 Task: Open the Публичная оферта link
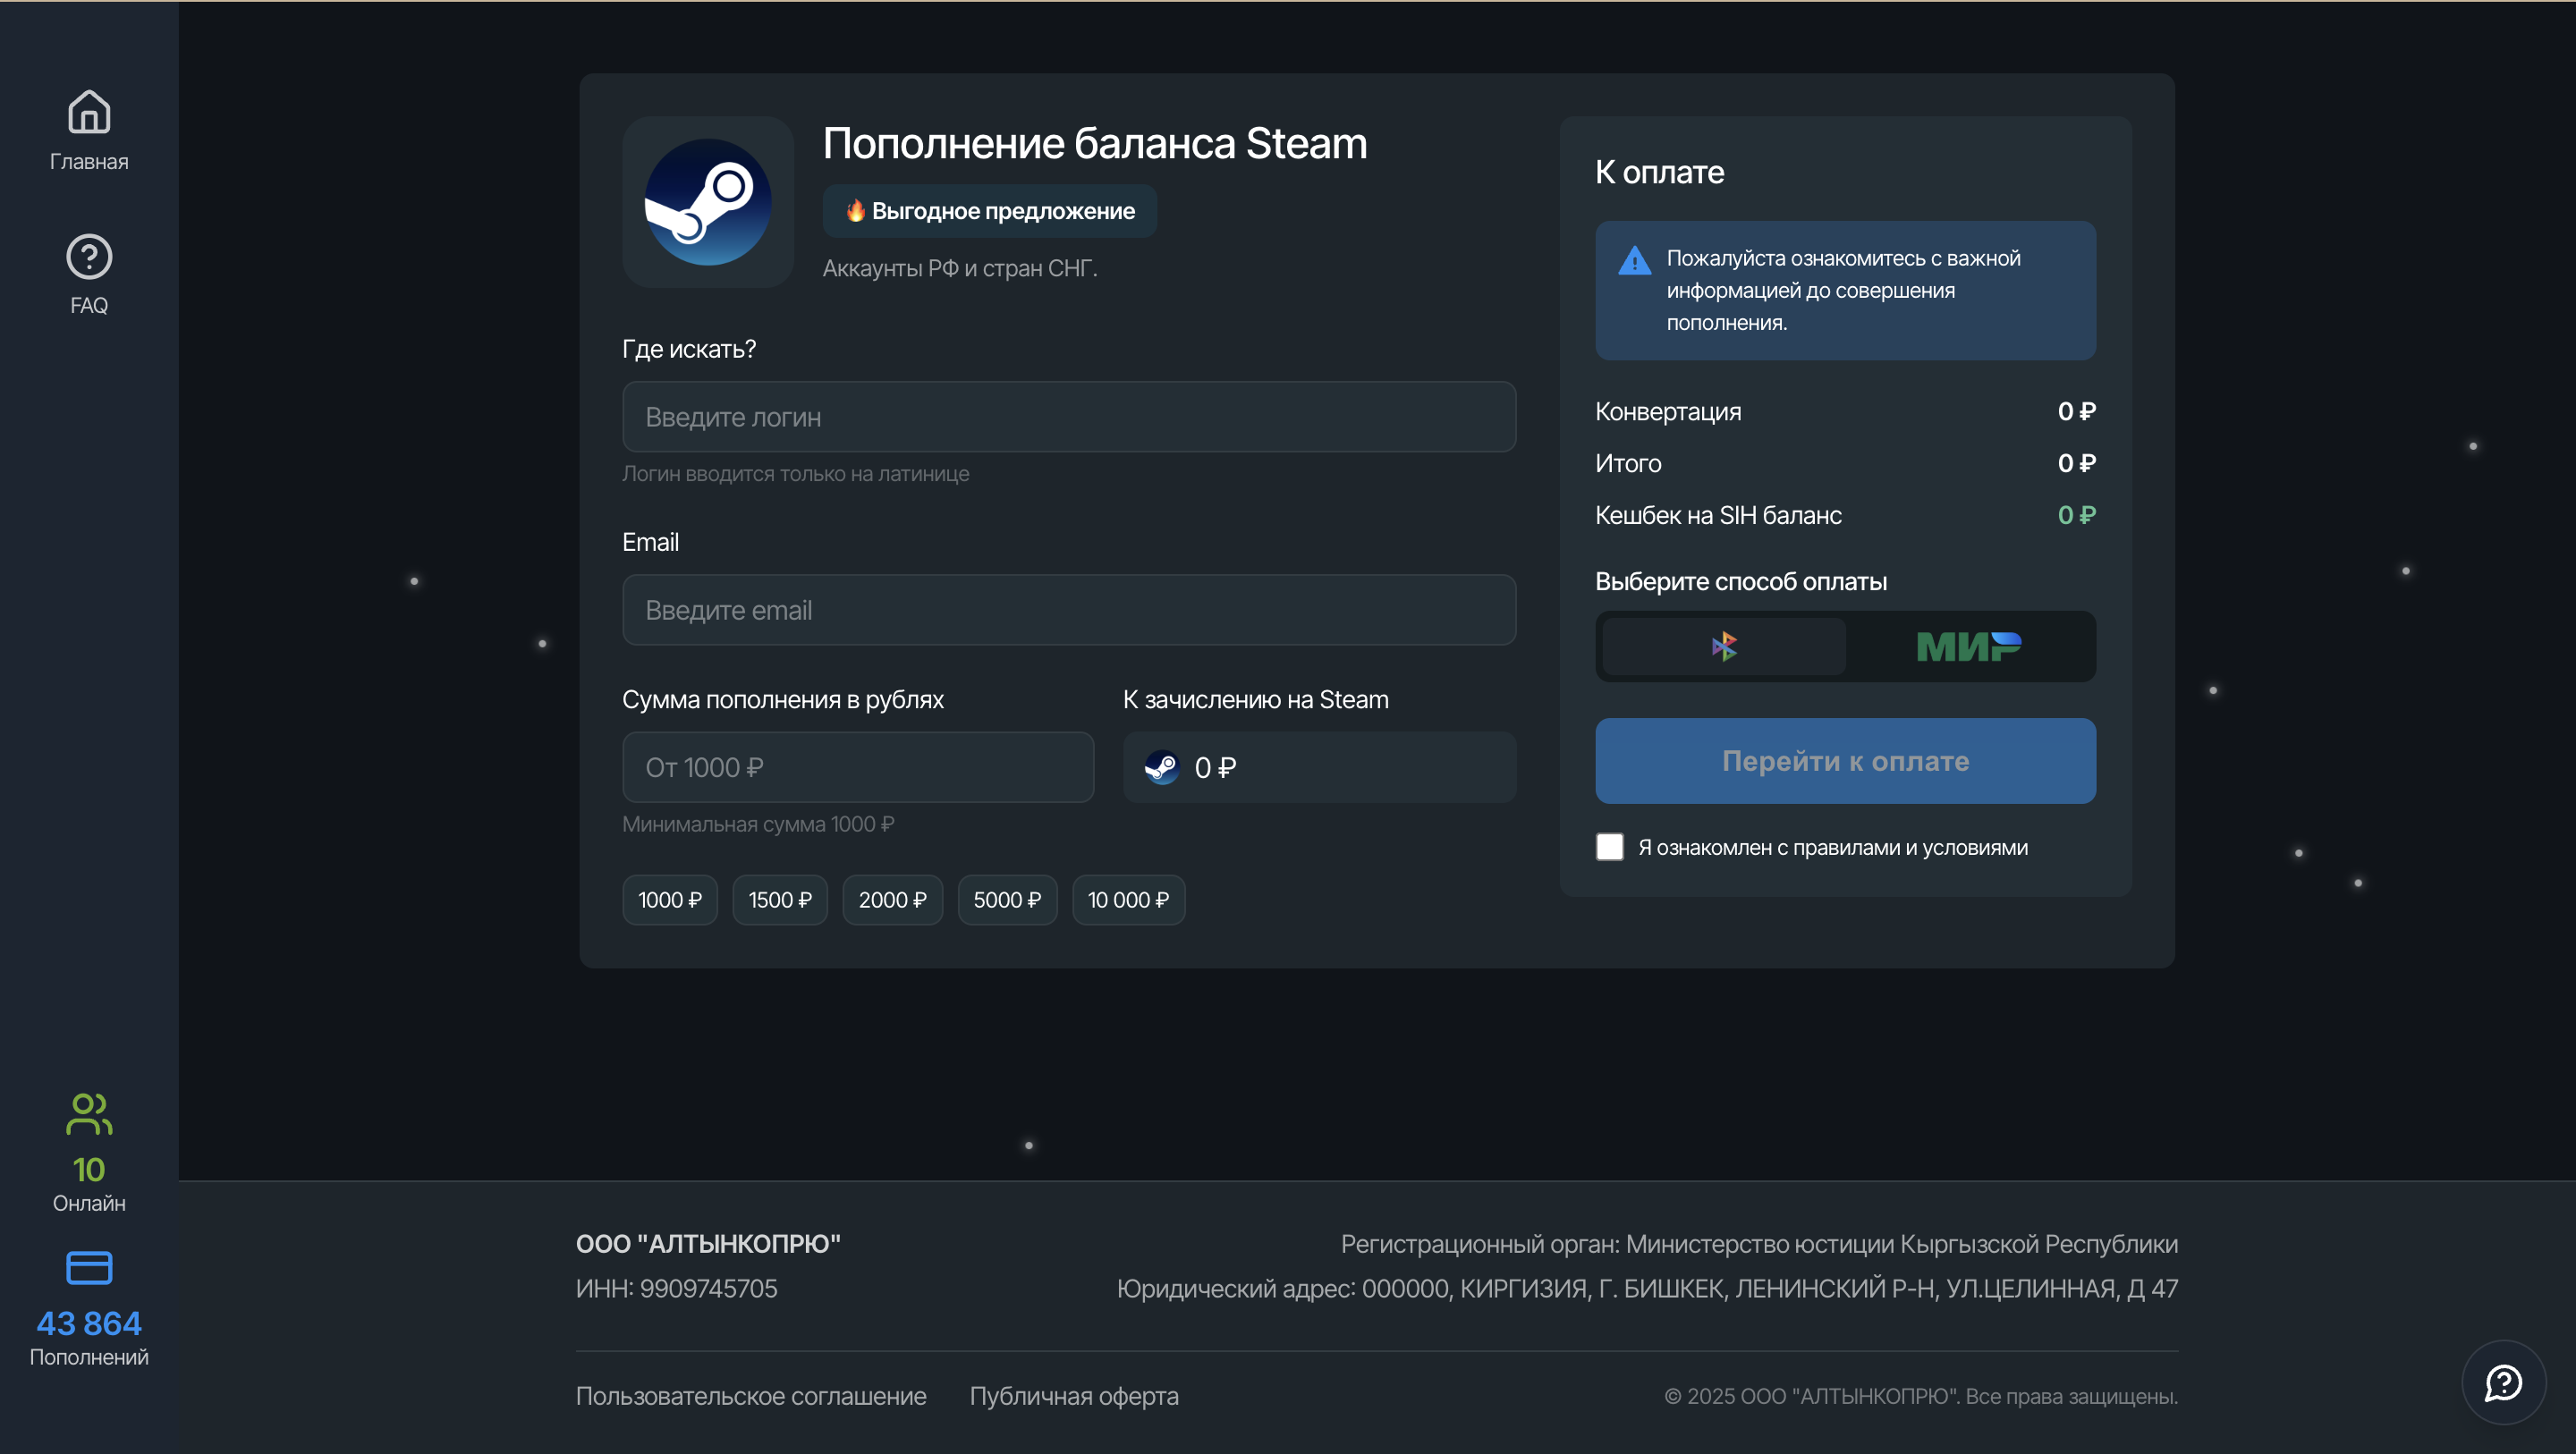pyautogui.click(x=1073, y=1396)
